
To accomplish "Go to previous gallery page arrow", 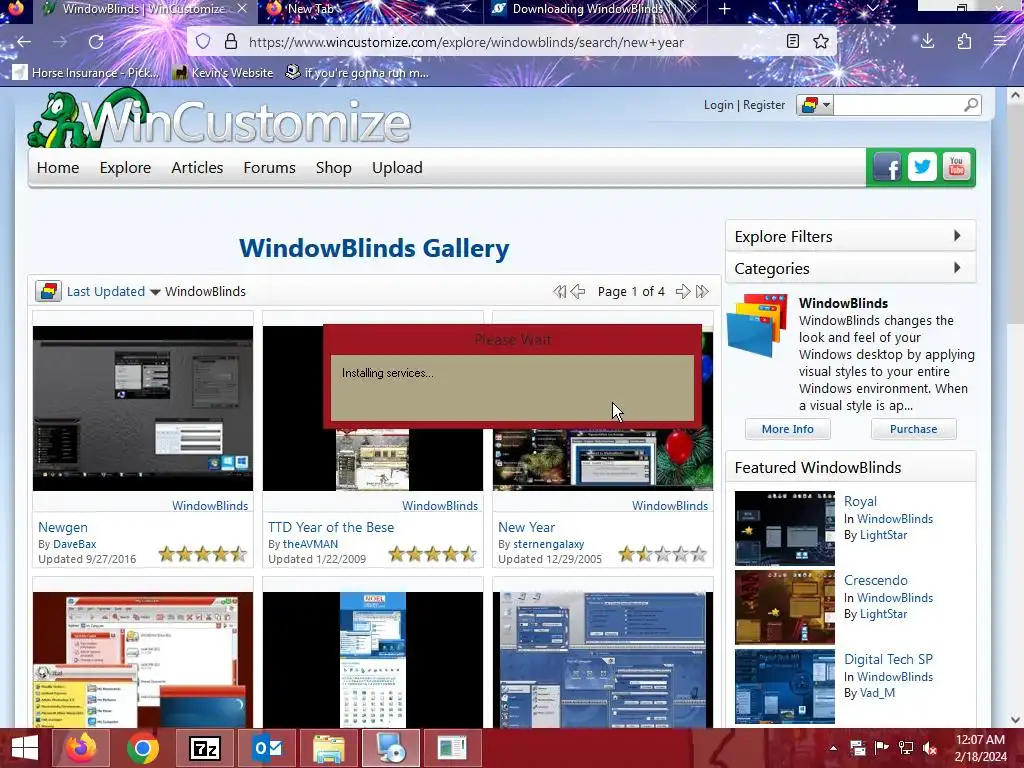I will (578, 291).
